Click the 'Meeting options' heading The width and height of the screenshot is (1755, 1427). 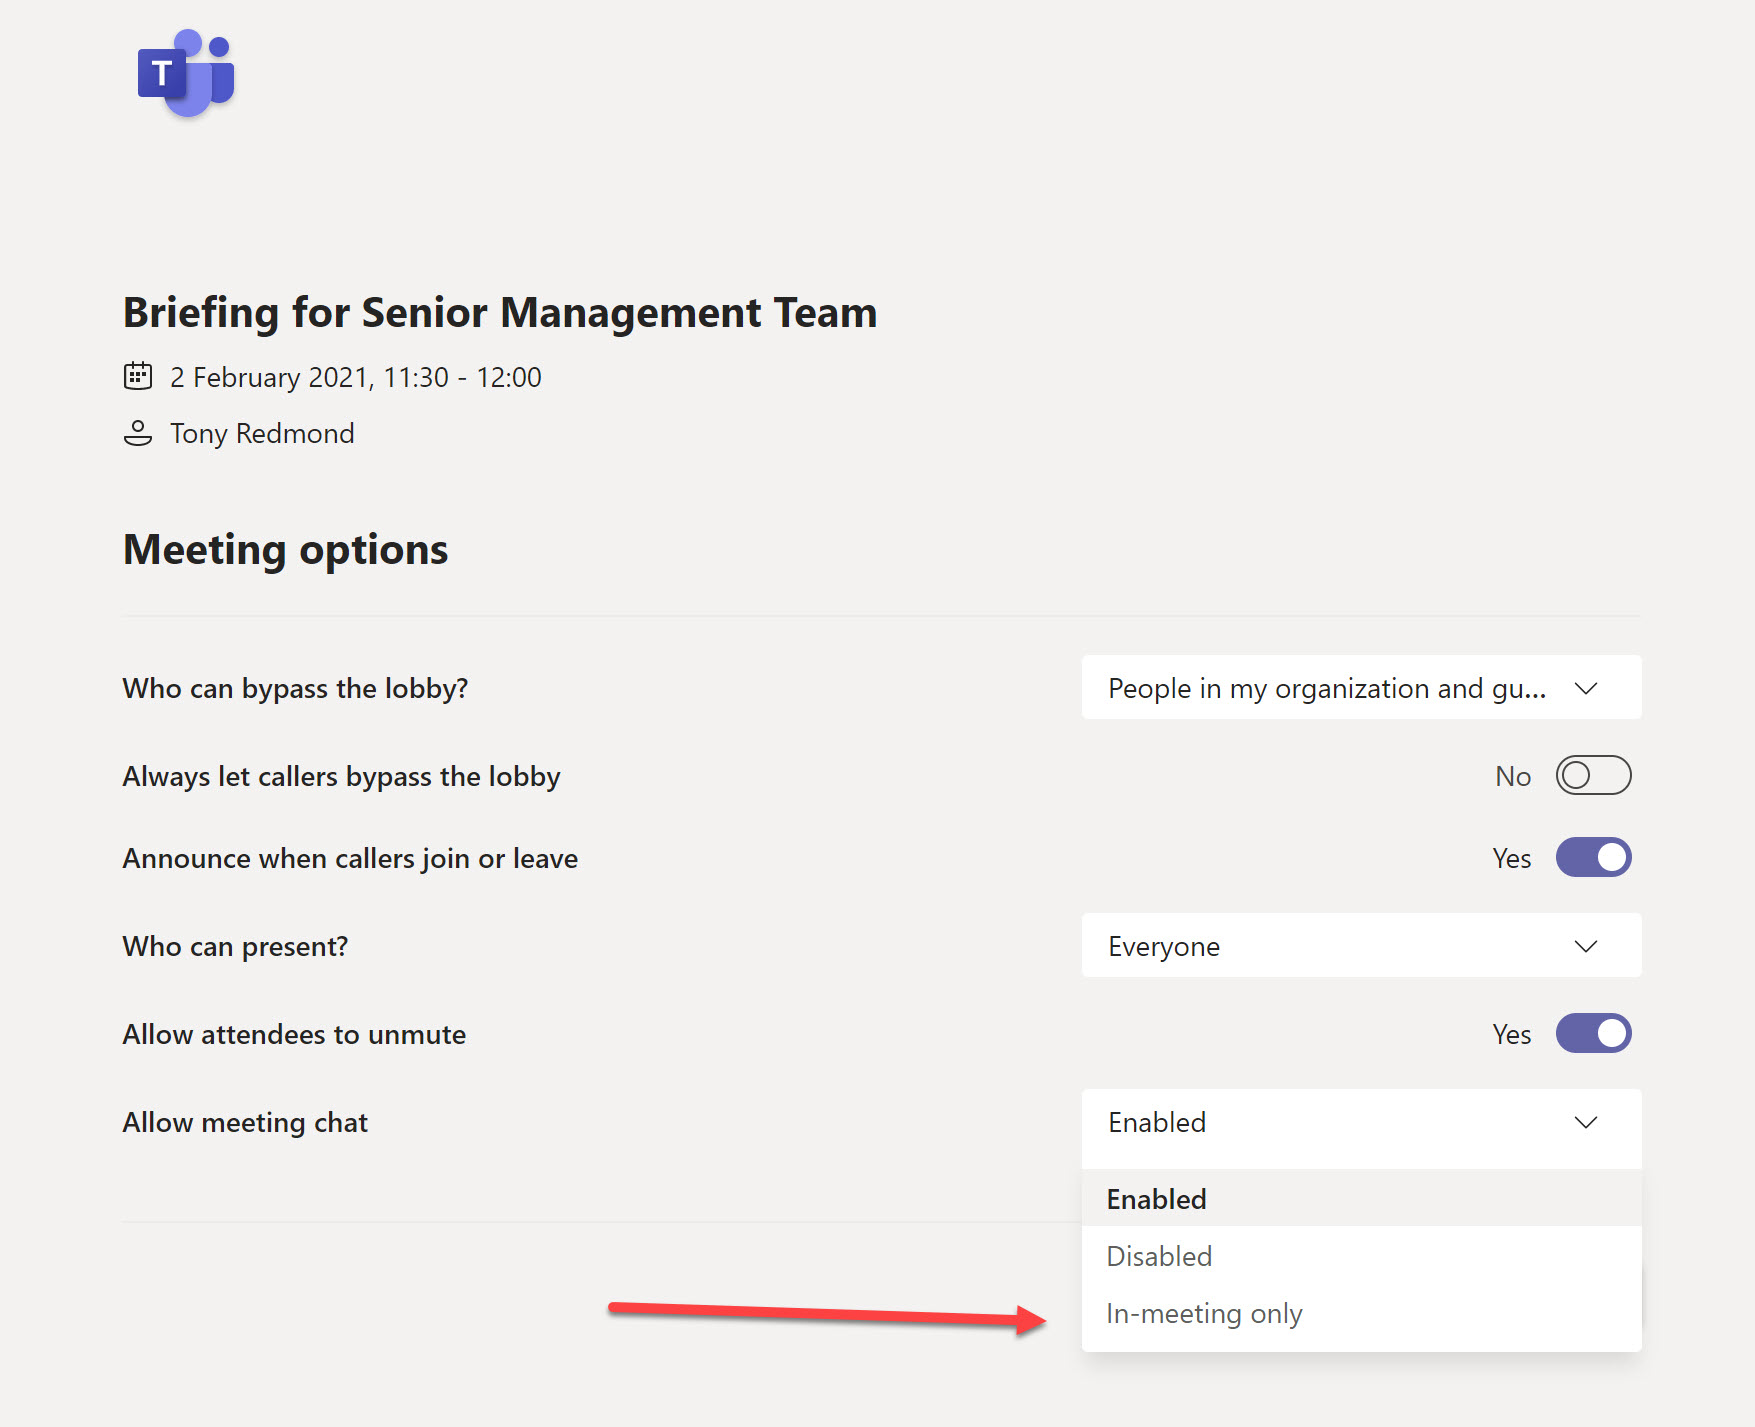[285, 550]
